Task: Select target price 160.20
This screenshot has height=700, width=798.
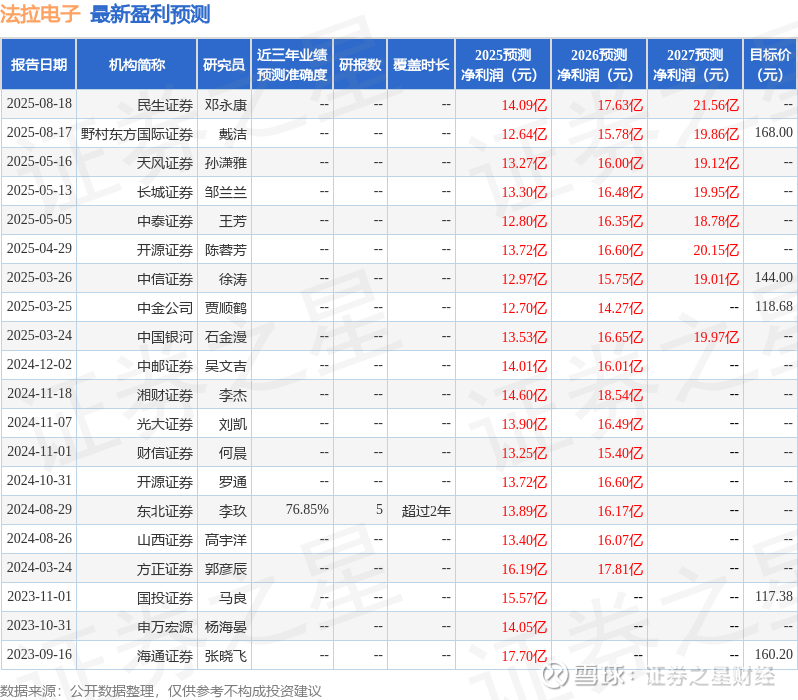Action: [774, 655]
